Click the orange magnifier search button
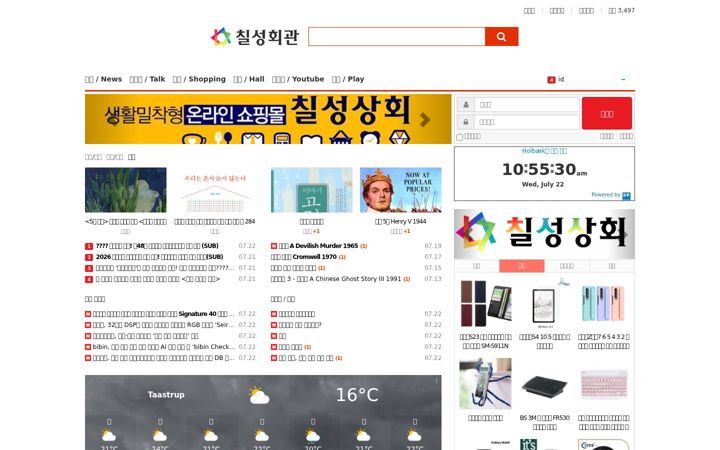 click(501, 37)
